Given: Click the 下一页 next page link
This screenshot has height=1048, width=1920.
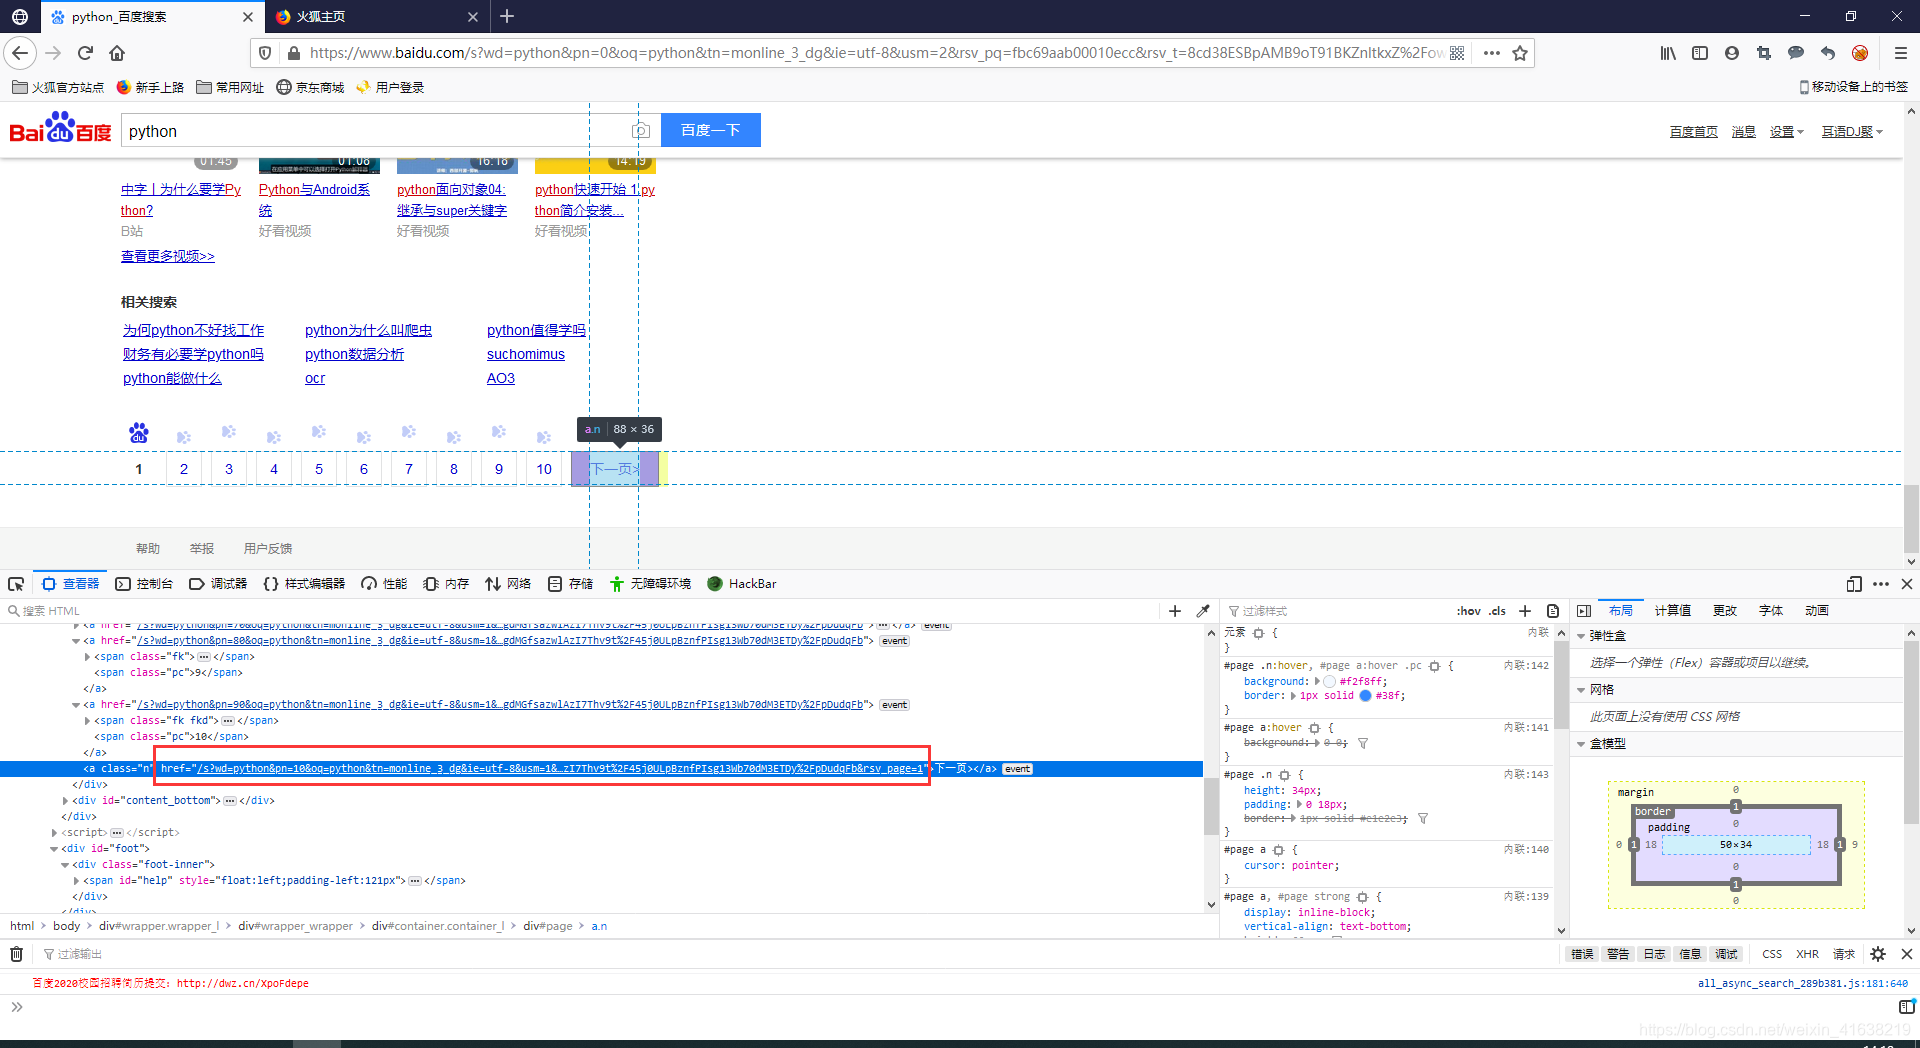Looking at the screenshot, I should (x=615, y=469).
